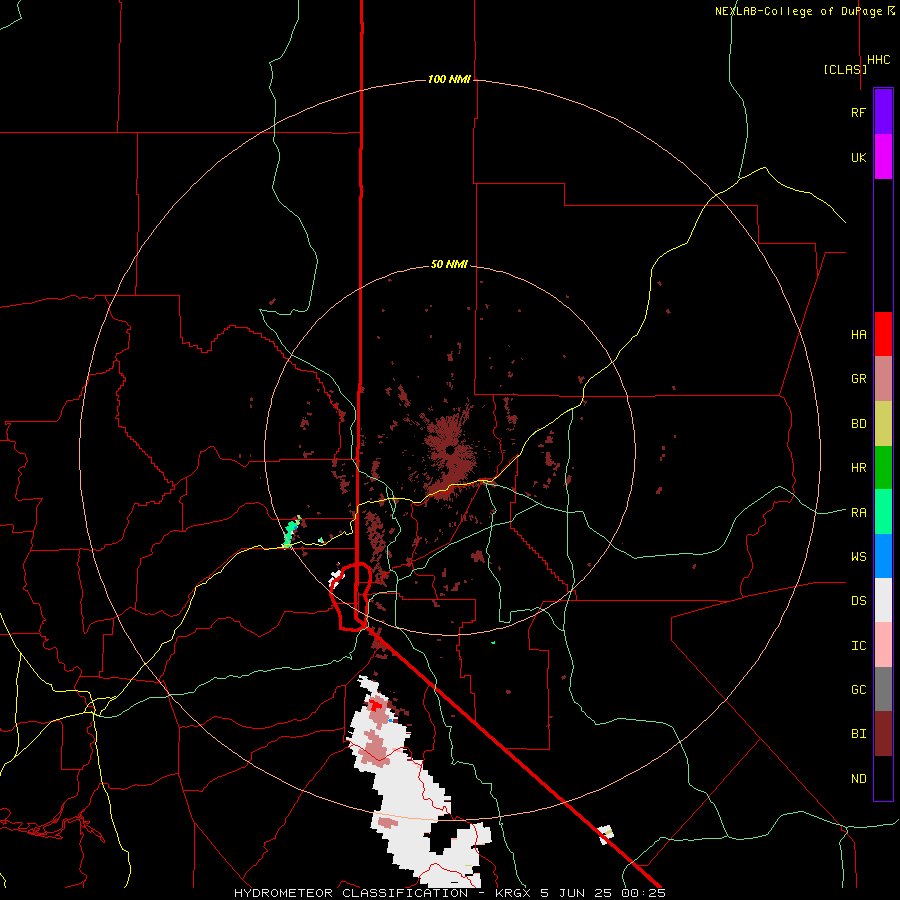Viewport: 900px width, 900px height.
Task: Click the 'HHC' product label
Action: (x=879, y=60)
